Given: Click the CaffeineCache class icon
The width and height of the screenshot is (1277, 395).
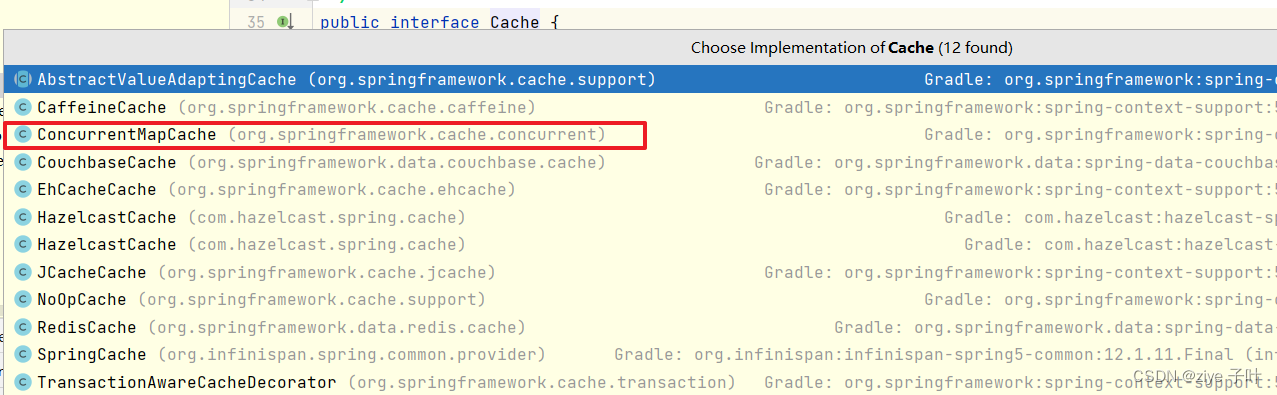Looking at the screenshot, I should [23, 107].
